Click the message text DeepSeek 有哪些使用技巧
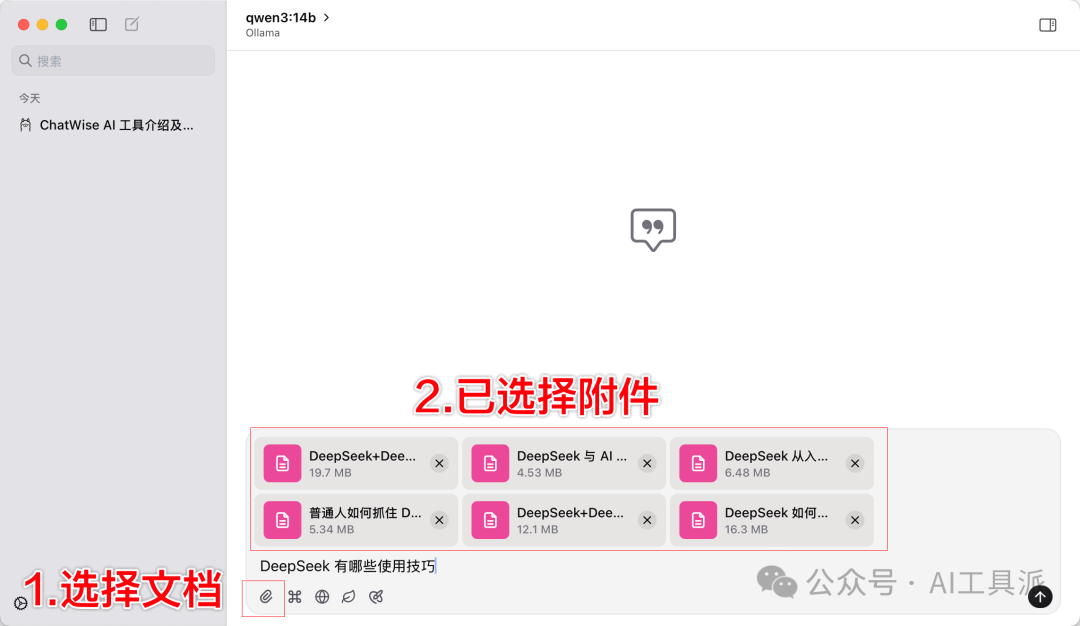 348,566
